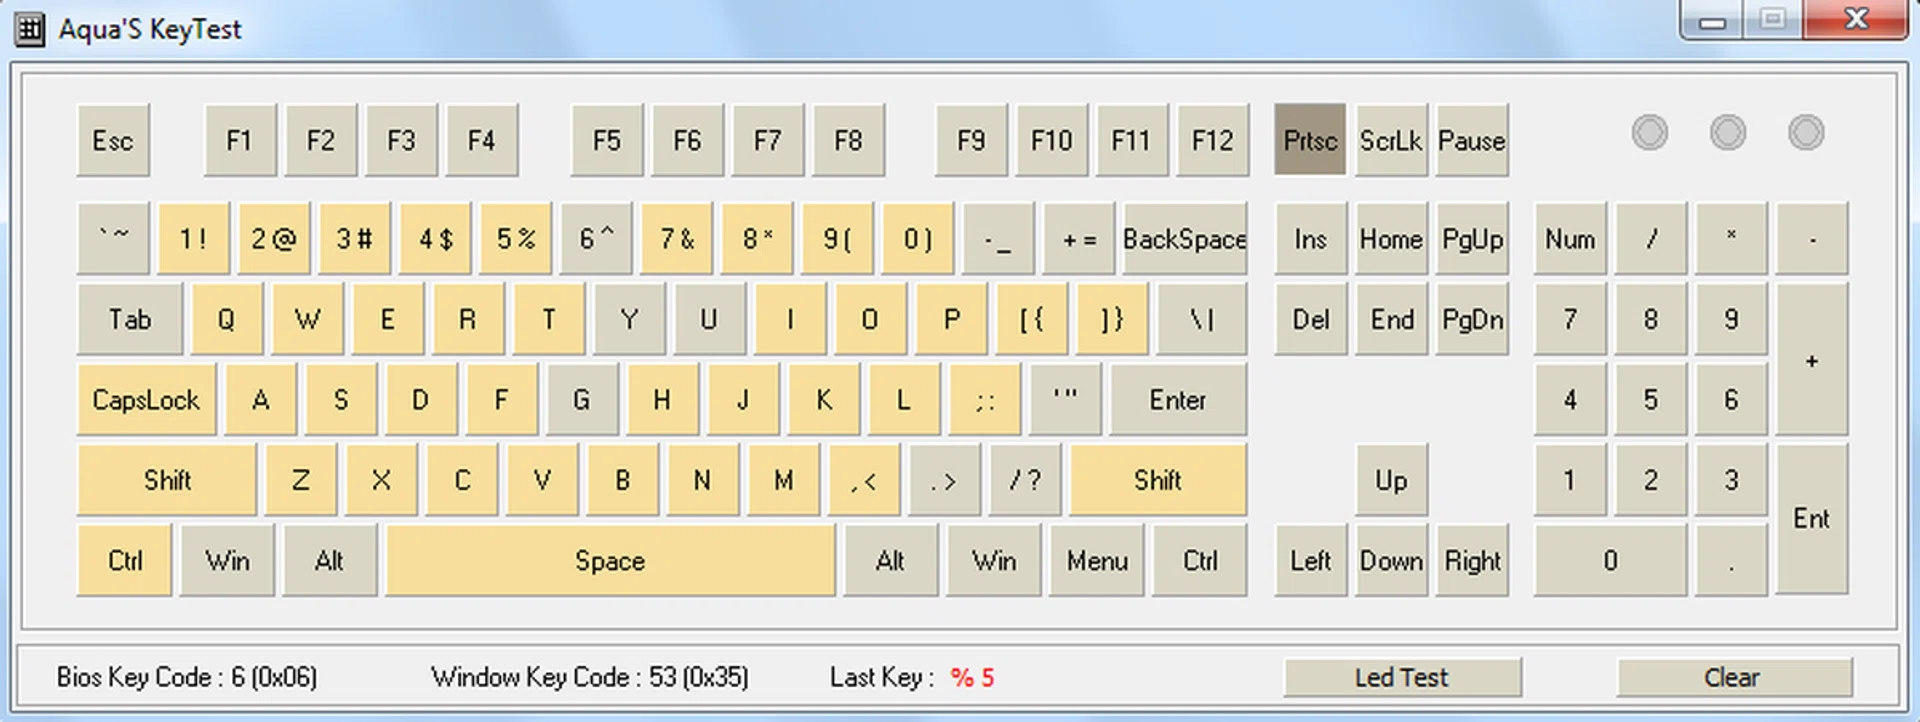
Task: Click the Menu key
Action: tap(1097, 561)
